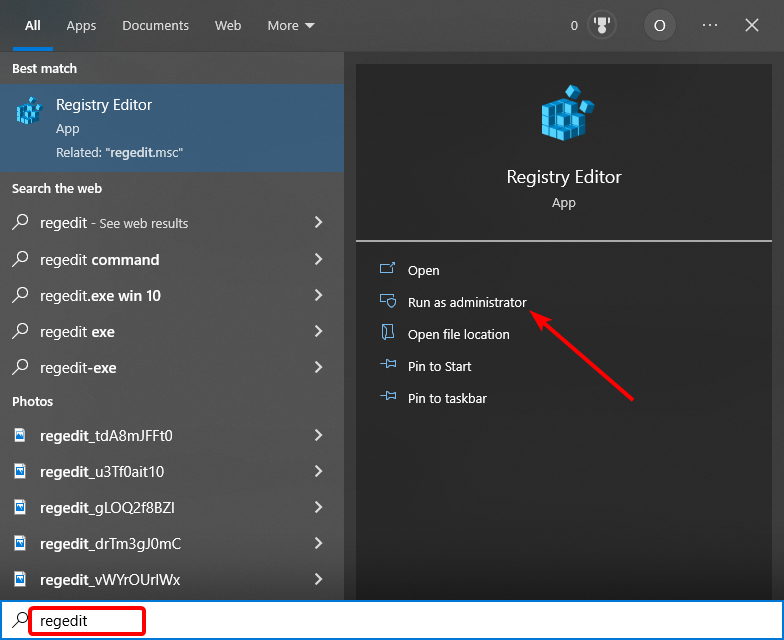This screenshot has height=640, width=784.
Task: Click search icon beside 'regedit.exe win 10'
Action: 20,294
